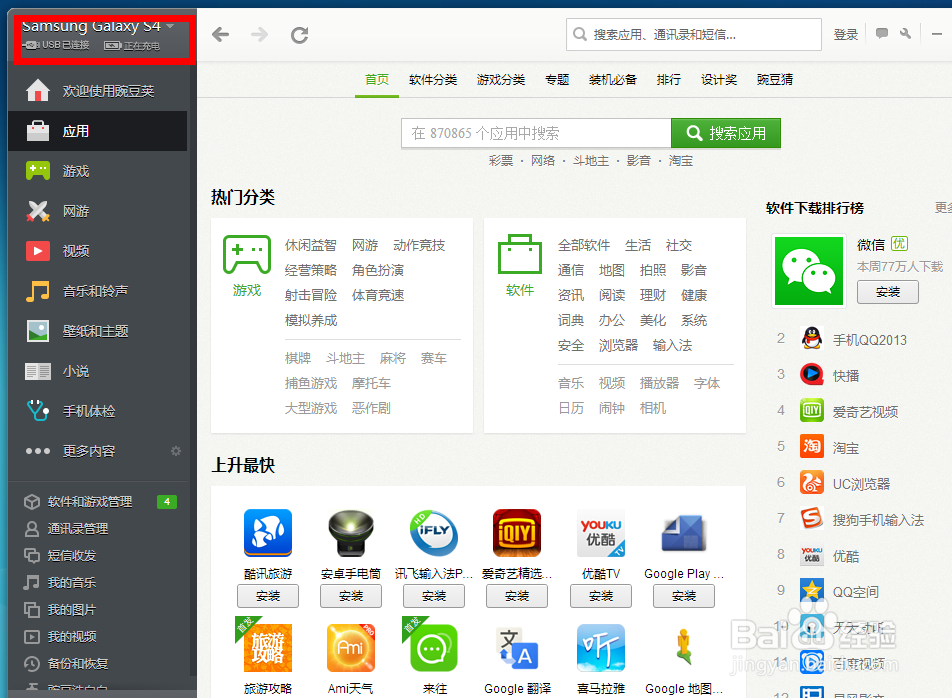Open 我的图片 in the sidebar

click(97, 609)
